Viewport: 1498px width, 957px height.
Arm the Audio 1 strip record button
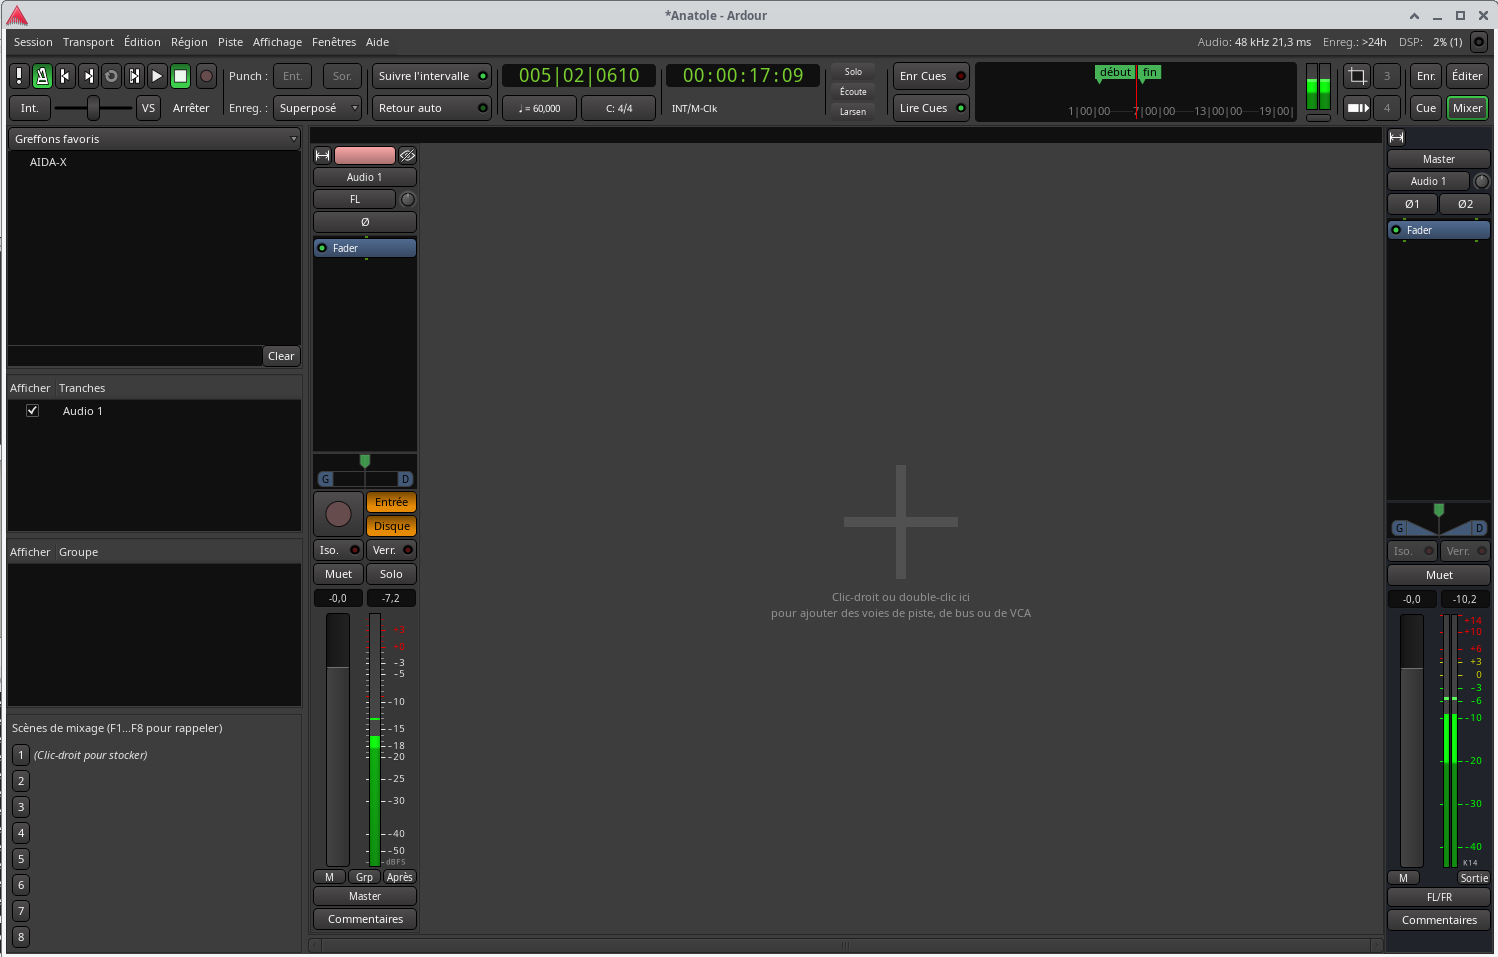[x=338, y=514]
